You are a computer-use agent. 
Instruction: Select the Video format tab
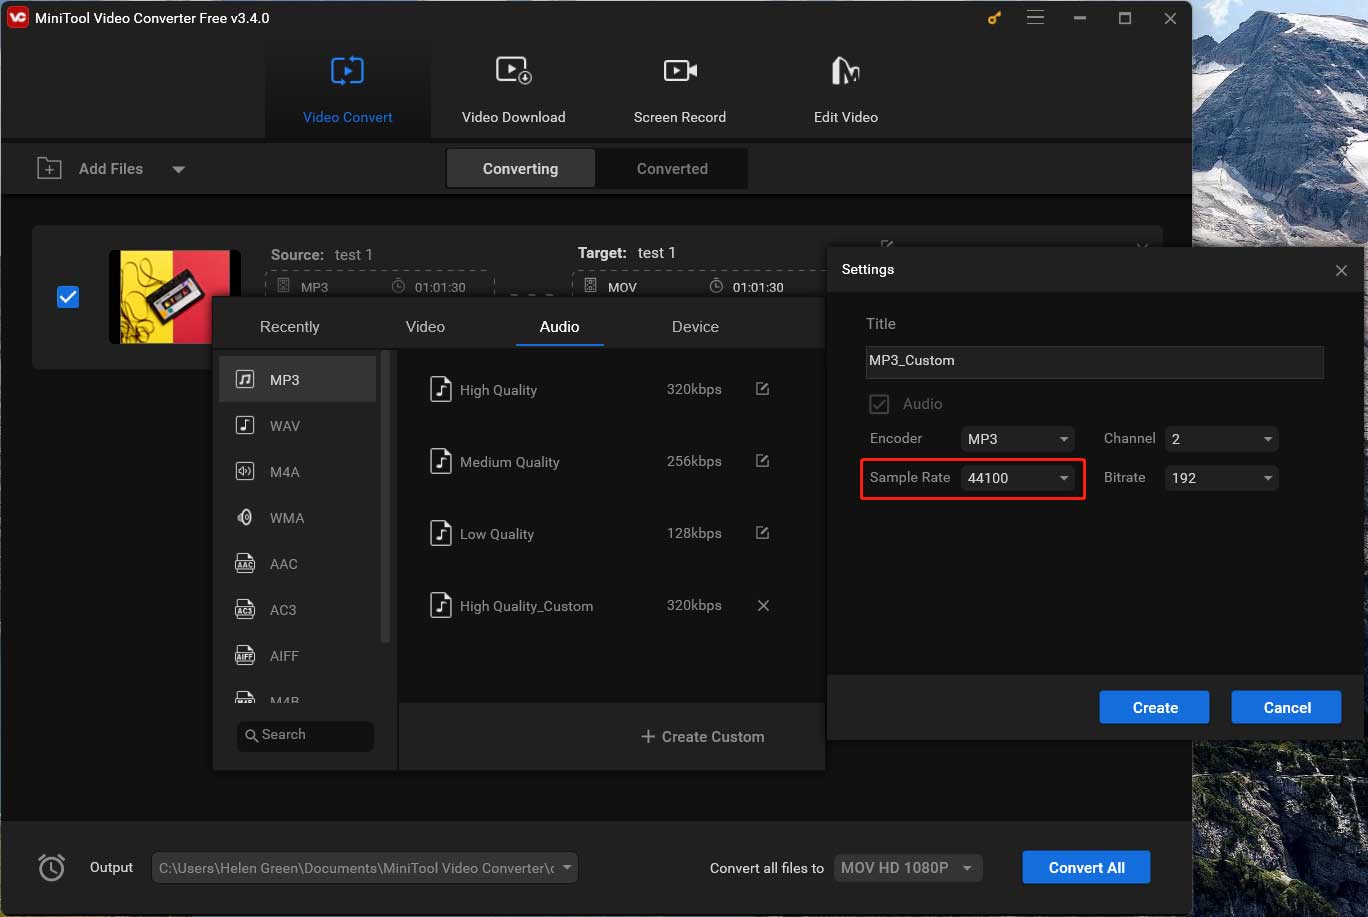click(x=425, y=327)
